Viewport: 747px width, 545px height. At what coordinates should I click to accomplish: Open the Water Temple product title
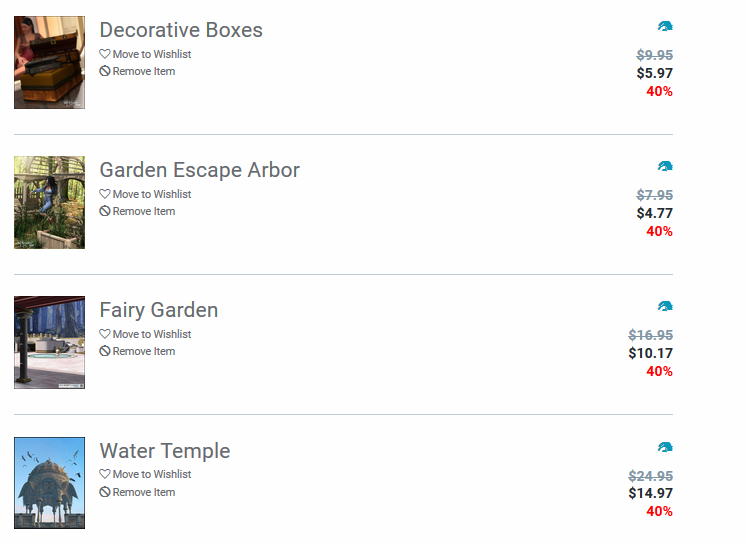164,451
